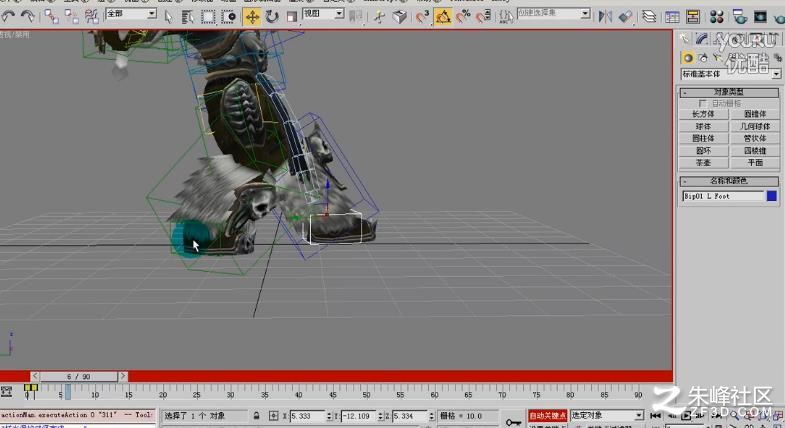Collapse the 对象类型 rollout
This screenshot has width=785, height=428.
[728, 92]
